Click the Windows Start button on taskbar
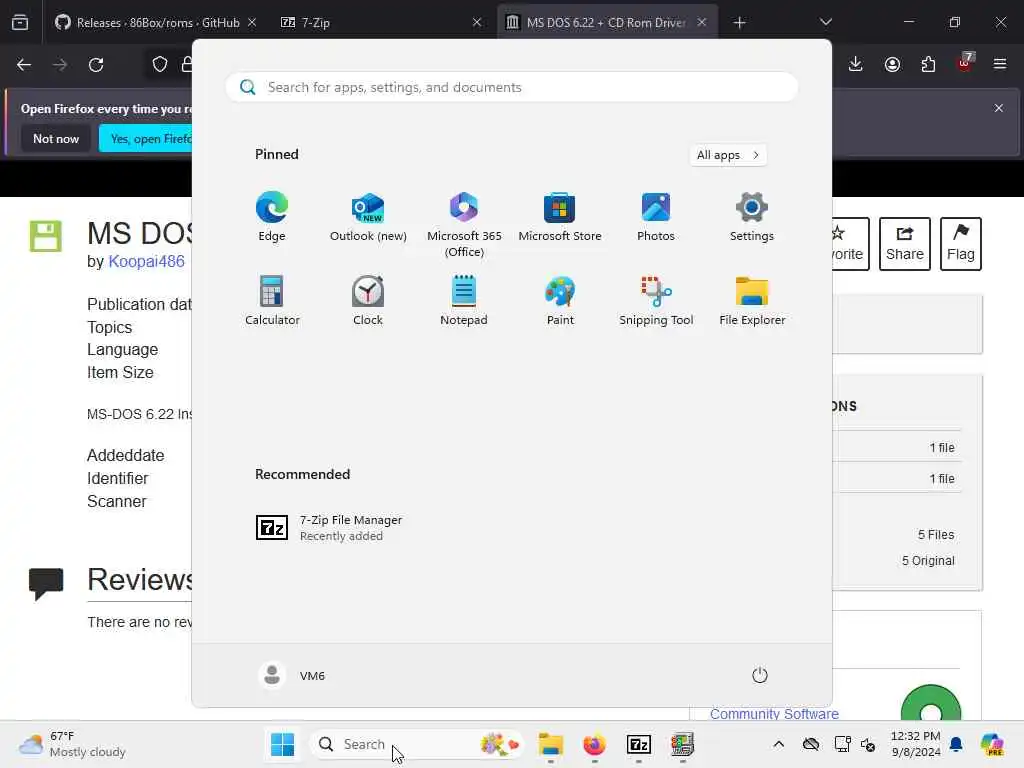Image resolution: width=1024 pixels, height=768 pixels. click(282, 744)
